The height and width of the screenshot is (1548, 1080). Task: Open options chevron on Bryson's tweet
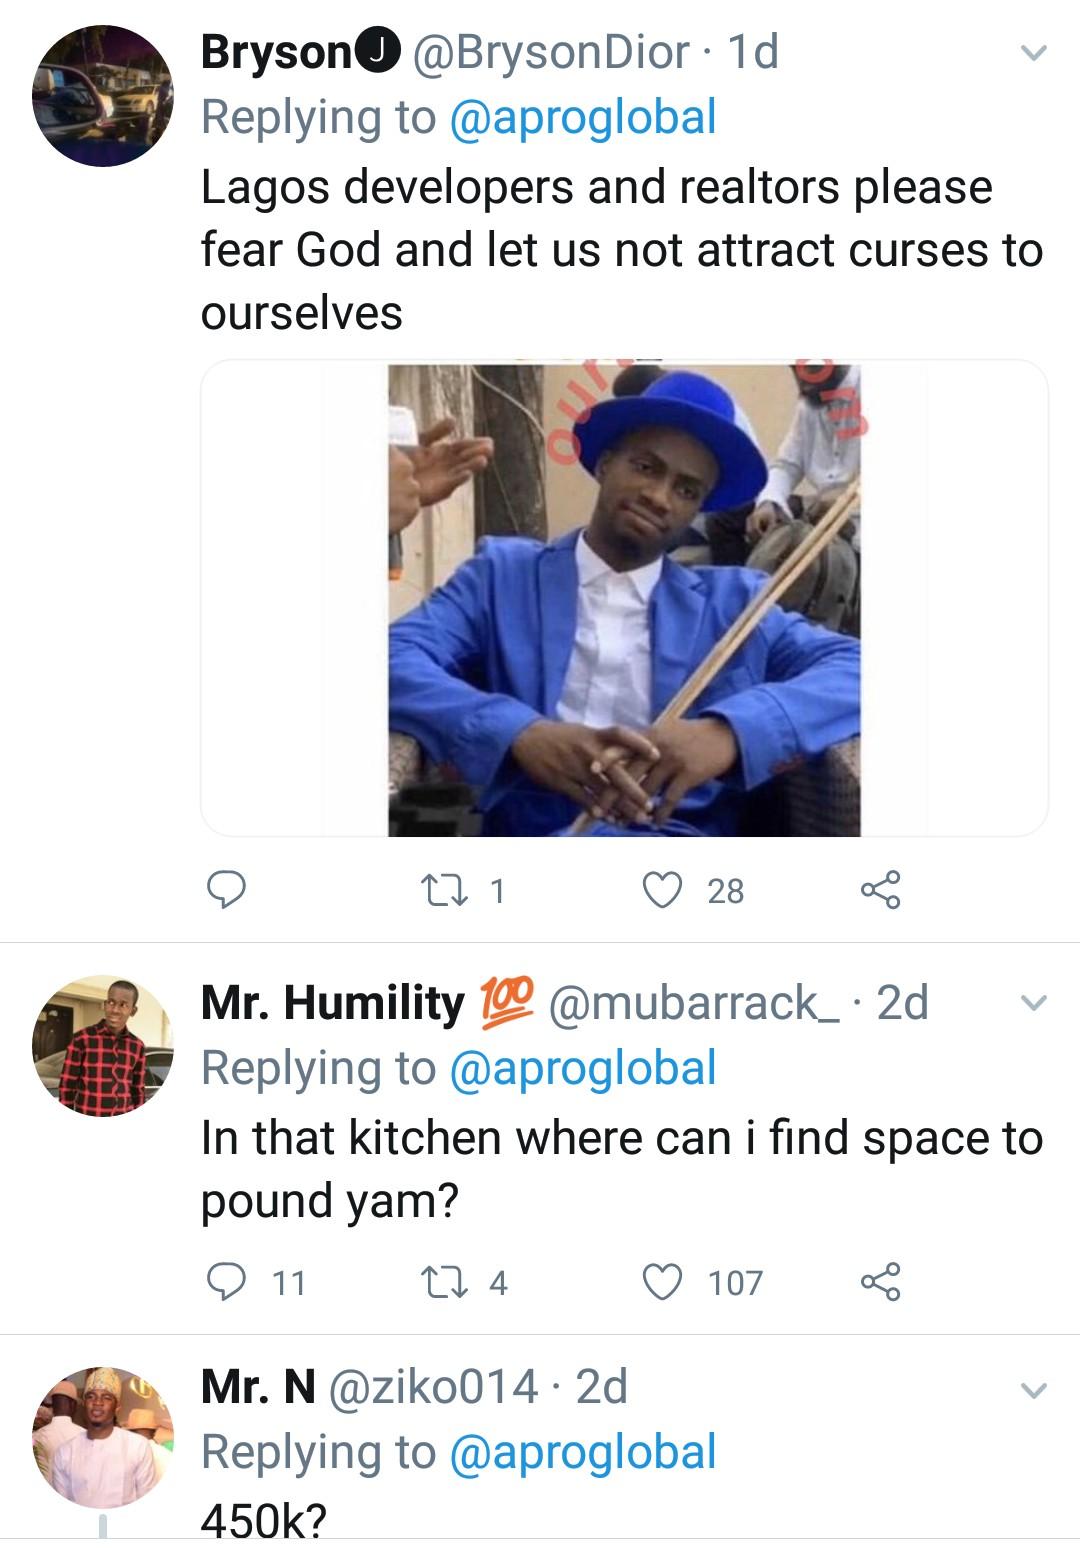click(1033, 52)
